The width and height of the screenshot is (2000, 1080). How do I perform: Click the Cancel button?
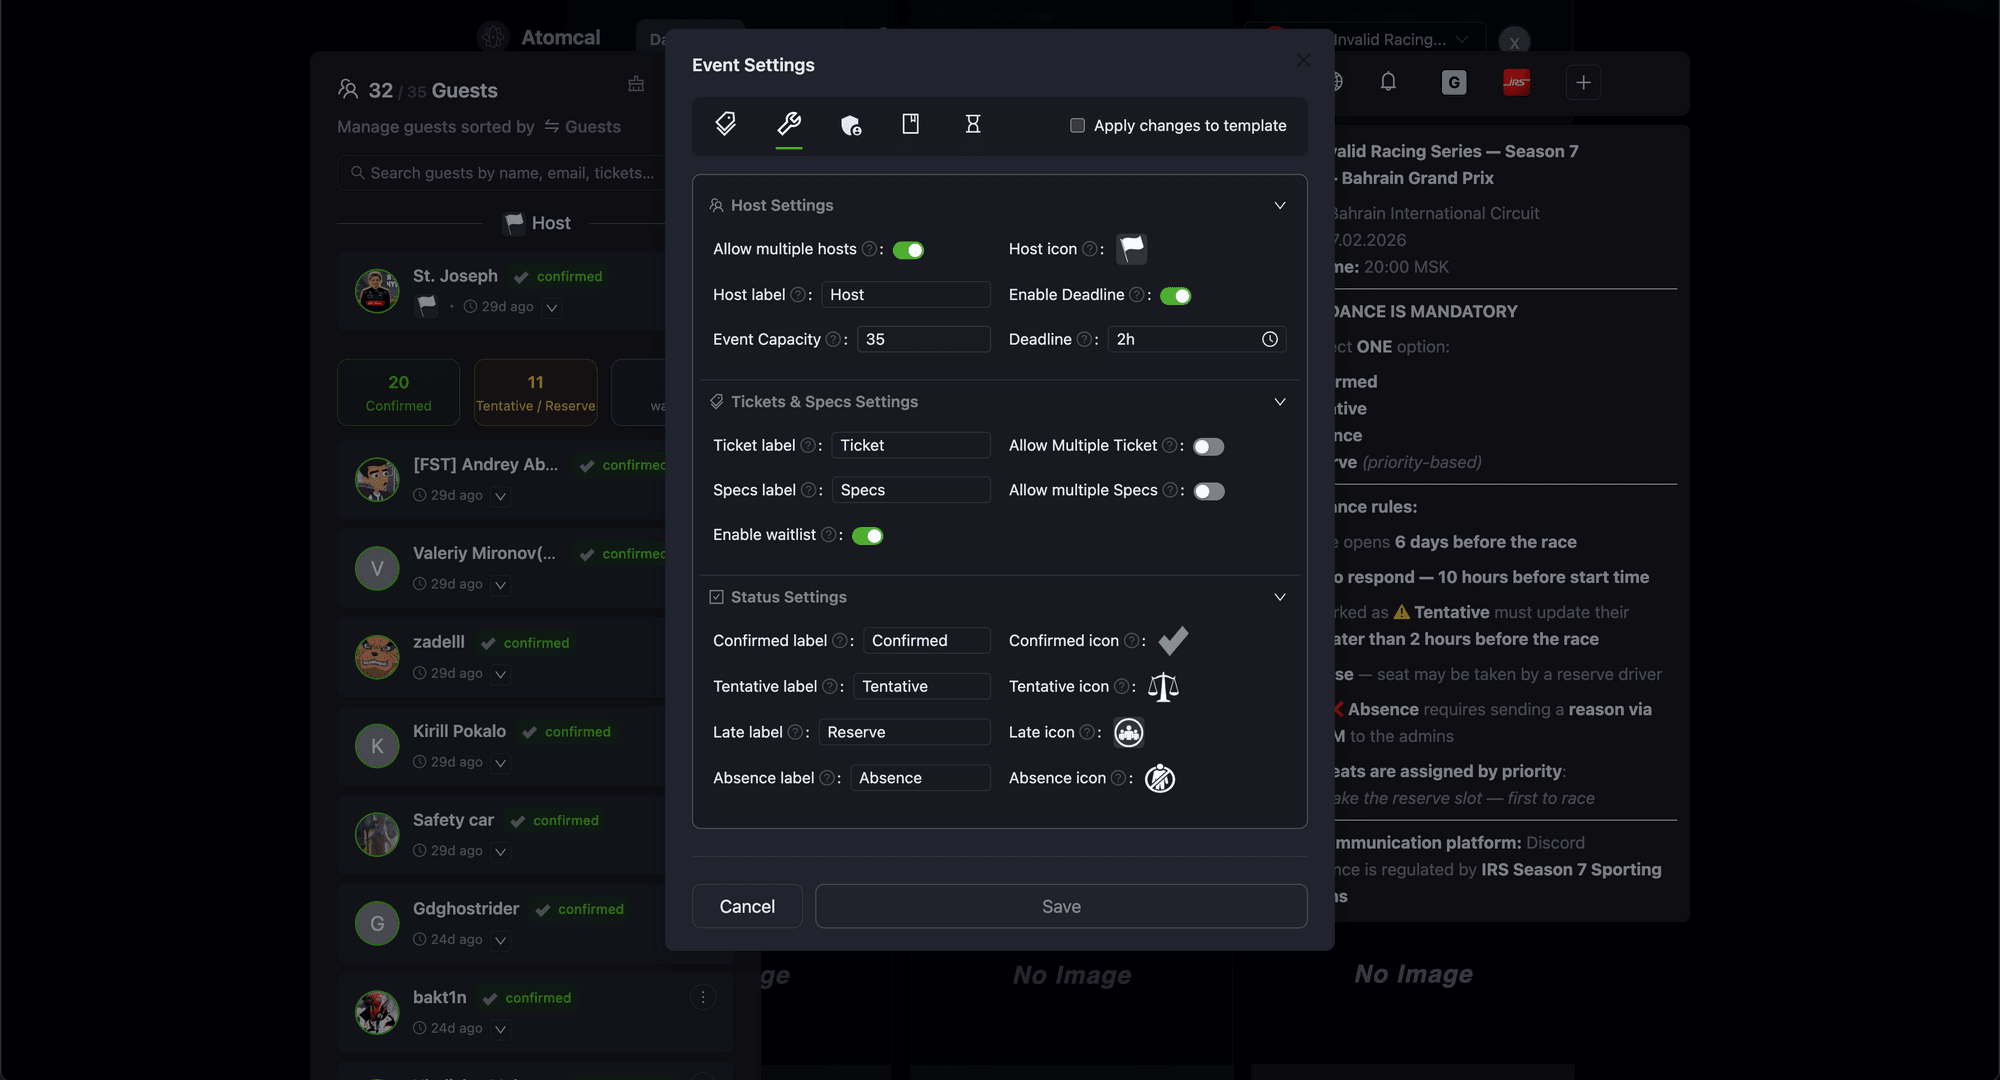click(747, 906)
